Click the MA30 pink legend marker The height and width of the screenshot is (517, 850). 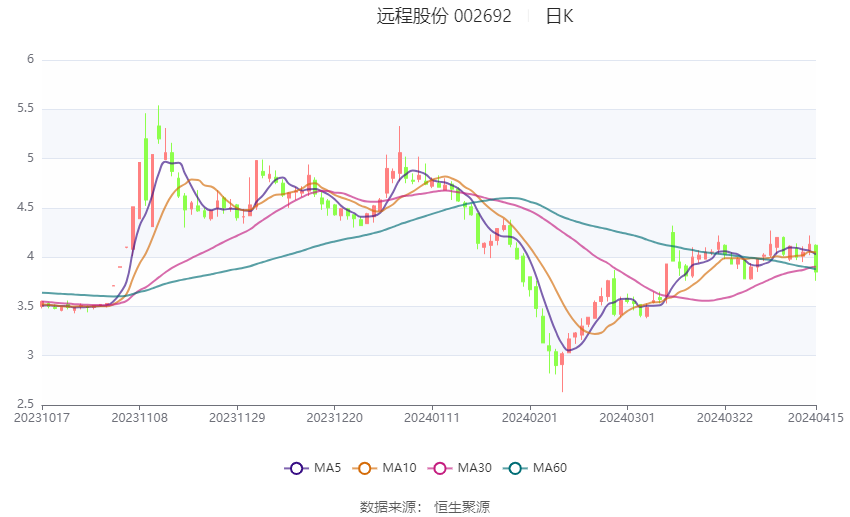[x=440, y=468]
